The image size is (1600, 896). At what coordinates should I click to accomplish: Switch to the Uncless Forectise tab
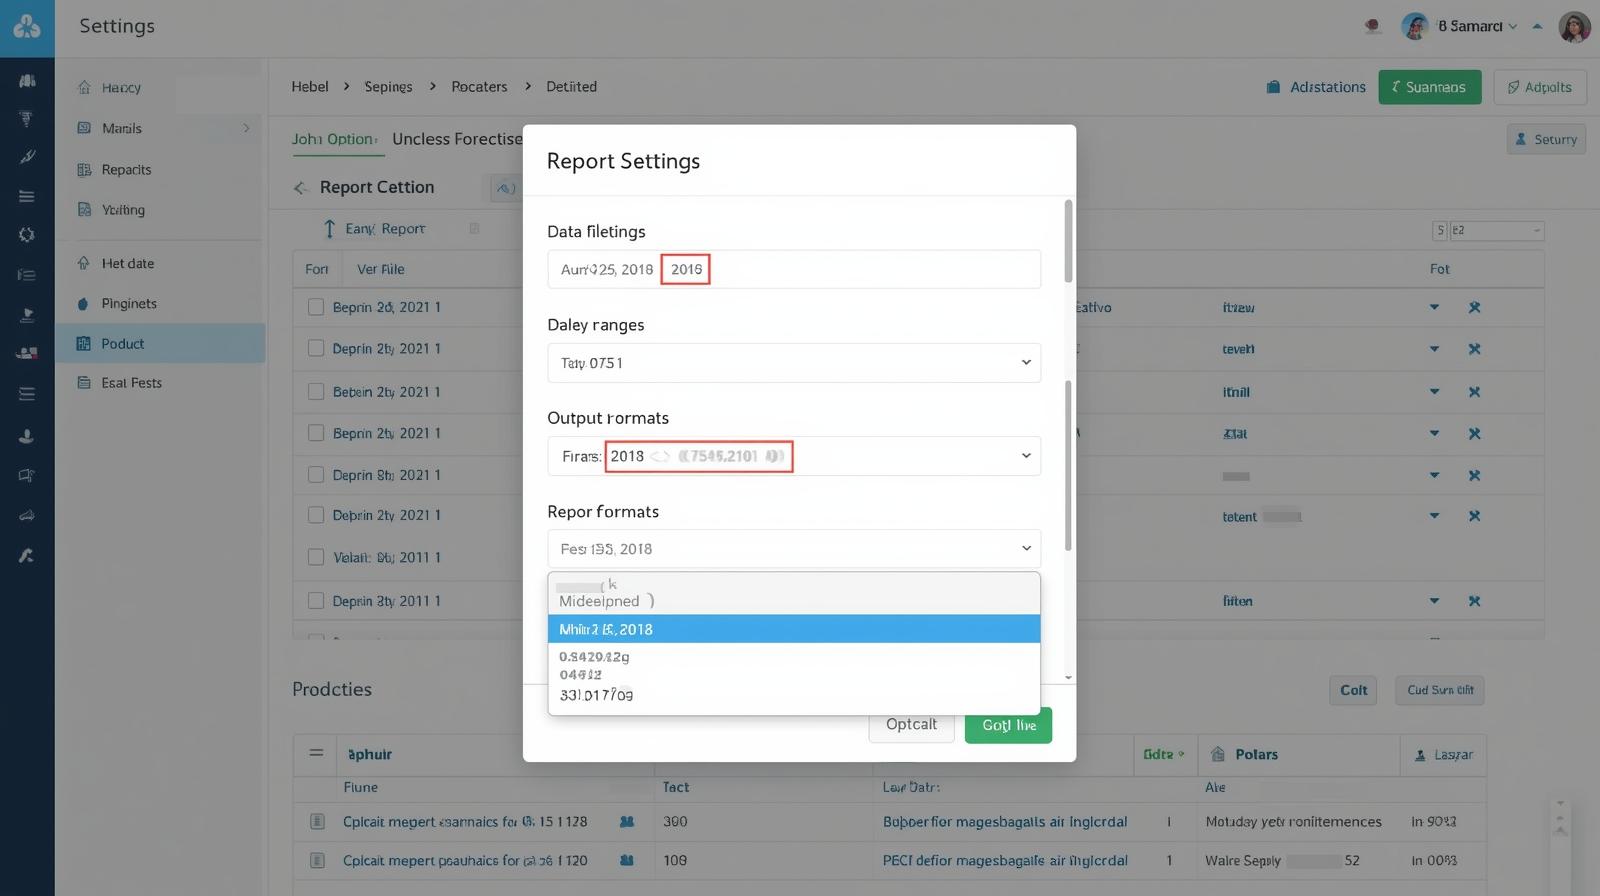pos(456,139)
